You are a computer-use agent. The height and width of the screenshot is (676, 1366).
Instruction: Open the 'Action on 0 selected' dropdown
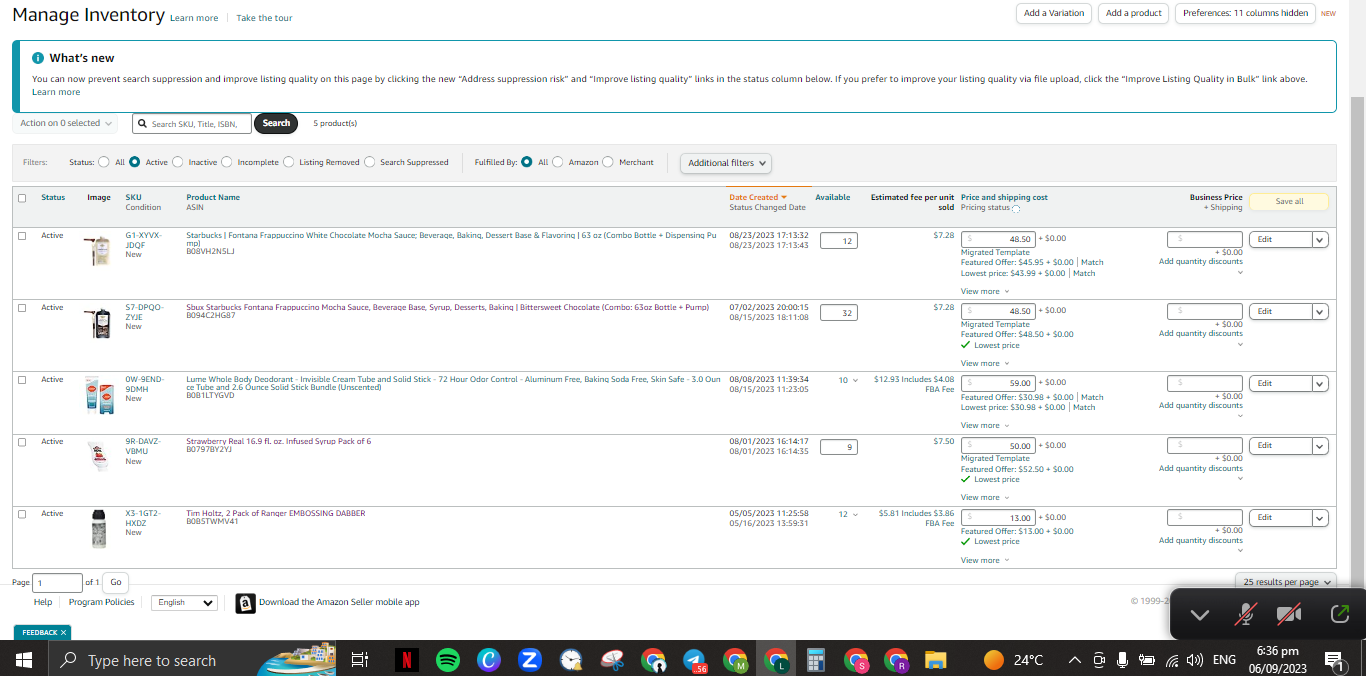pyautogui.click(x=66, y=123)
